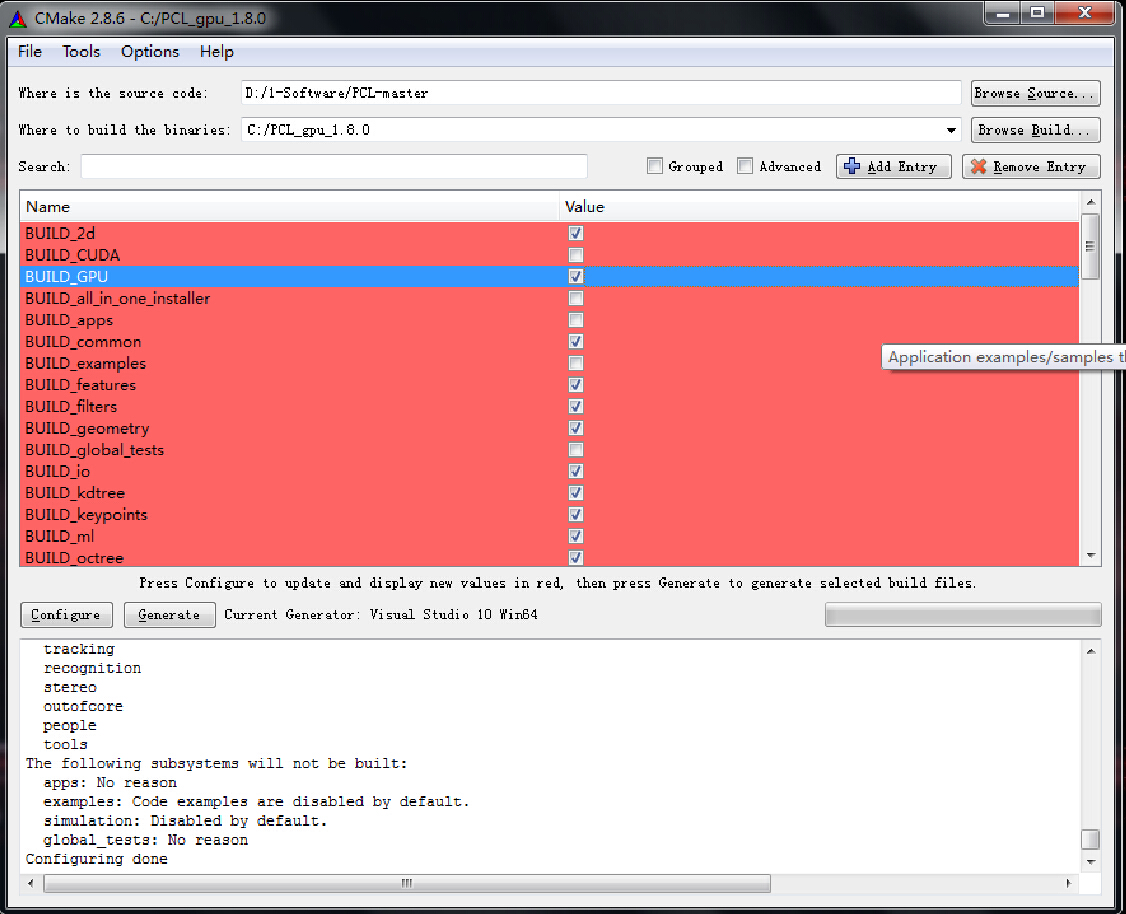
Task: Click in the Search input field
Action: [x=334, y=167]
